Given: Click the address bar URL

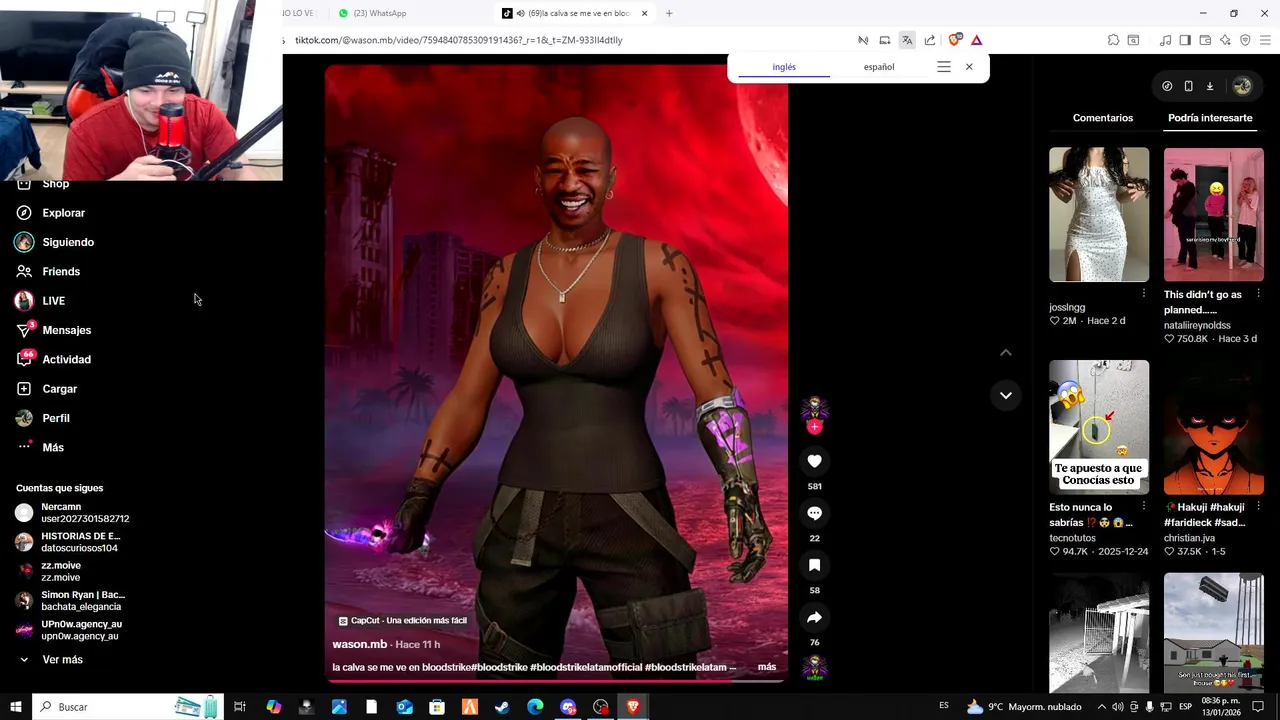Looking at the screenshot, I should point(459,40).
